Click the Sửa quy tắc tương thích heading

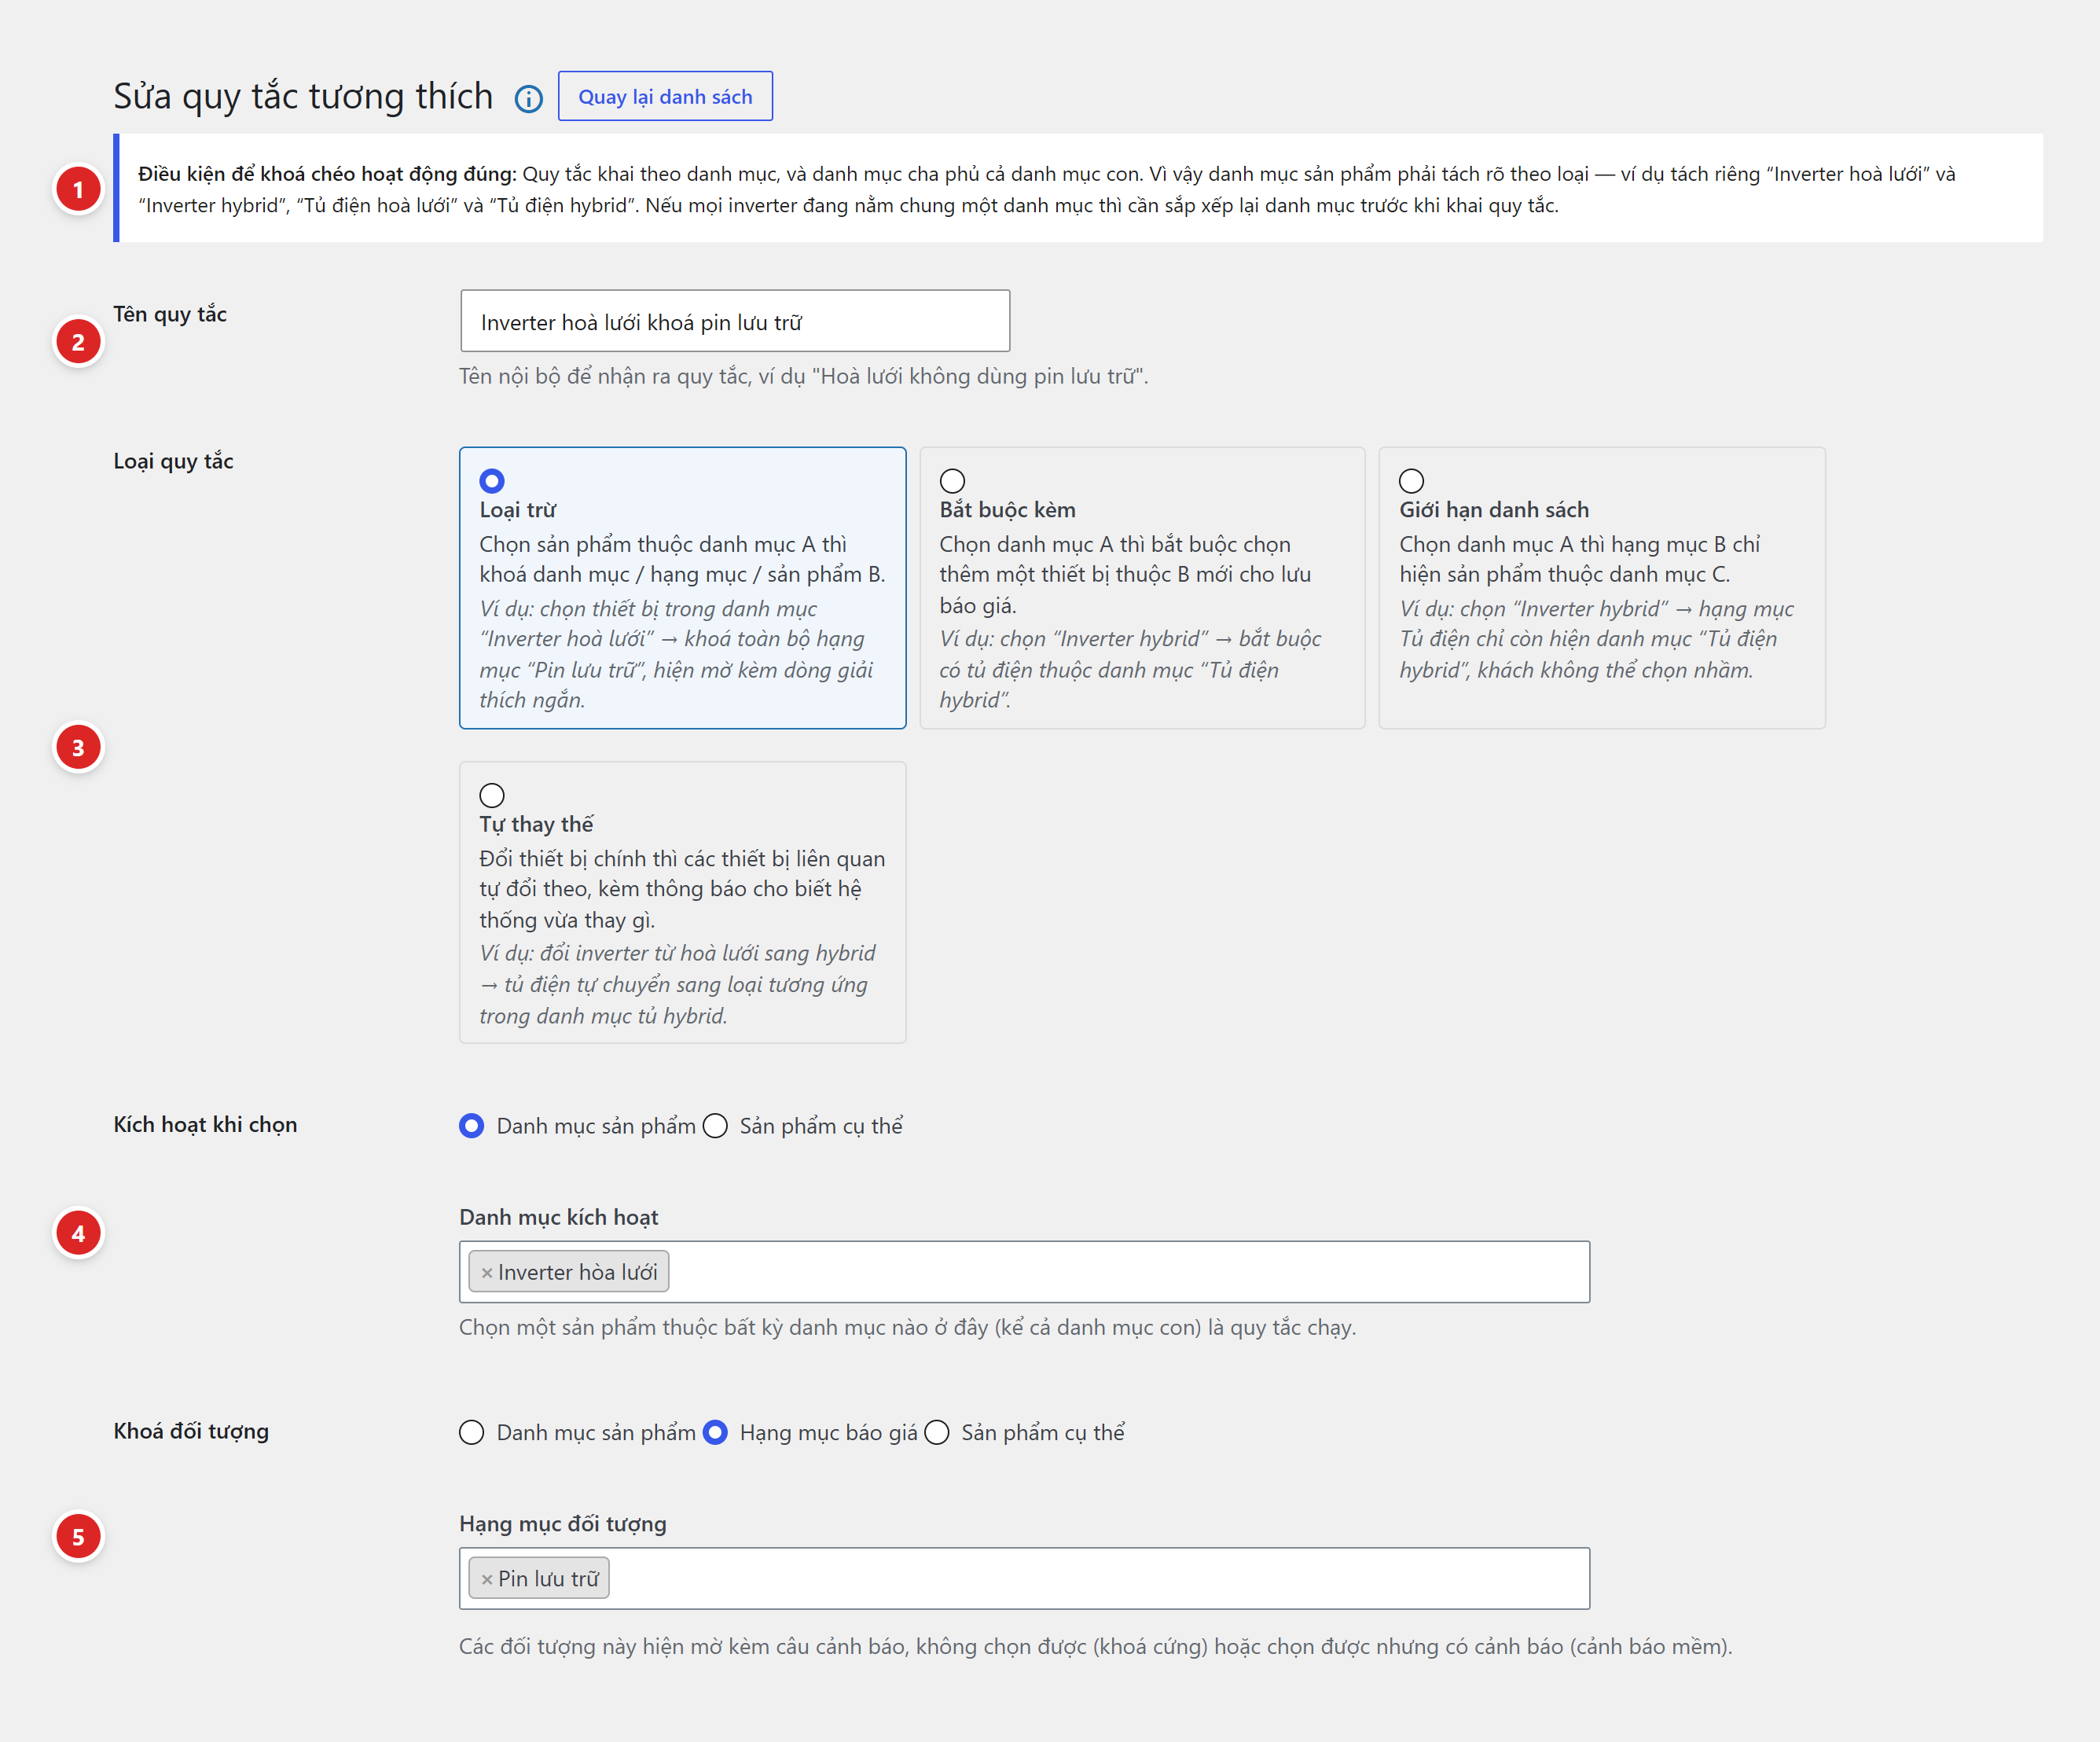303,96
